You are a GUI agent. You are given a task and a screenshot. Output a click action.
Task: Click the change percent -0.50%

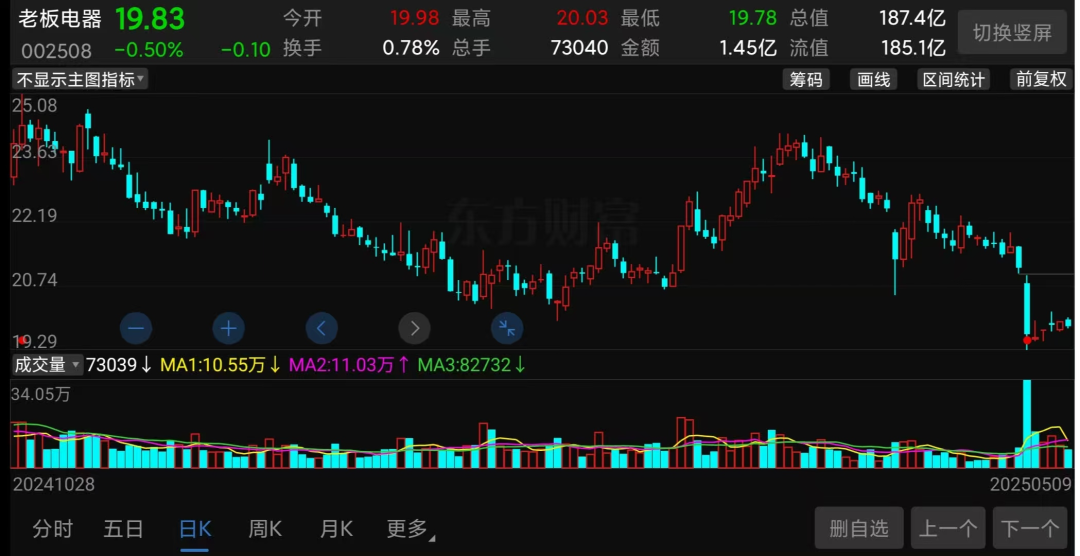[x=149, y=50]
